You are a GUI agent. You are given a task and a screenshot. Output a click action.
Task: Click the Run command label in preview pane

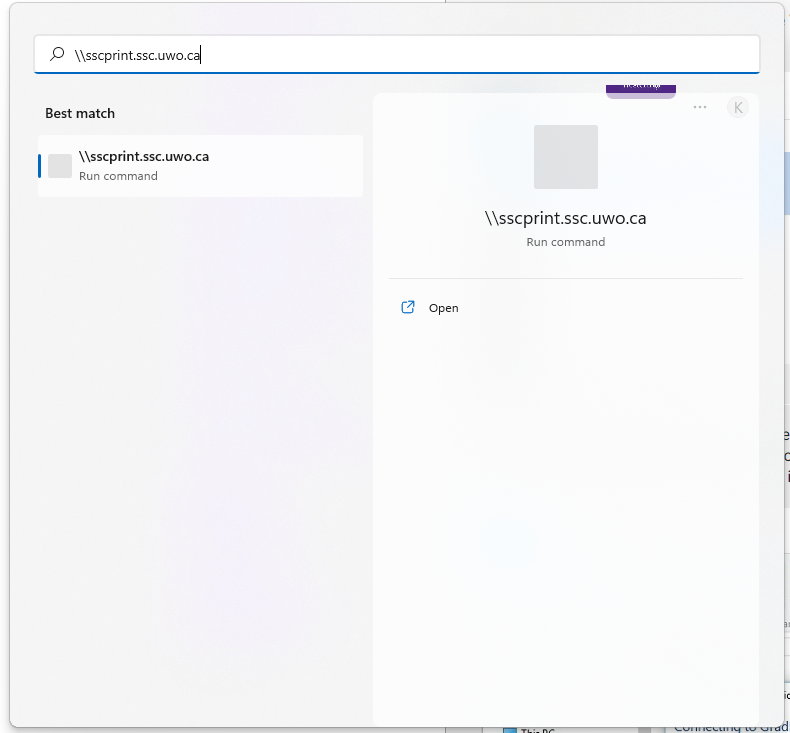coord(565,242)
